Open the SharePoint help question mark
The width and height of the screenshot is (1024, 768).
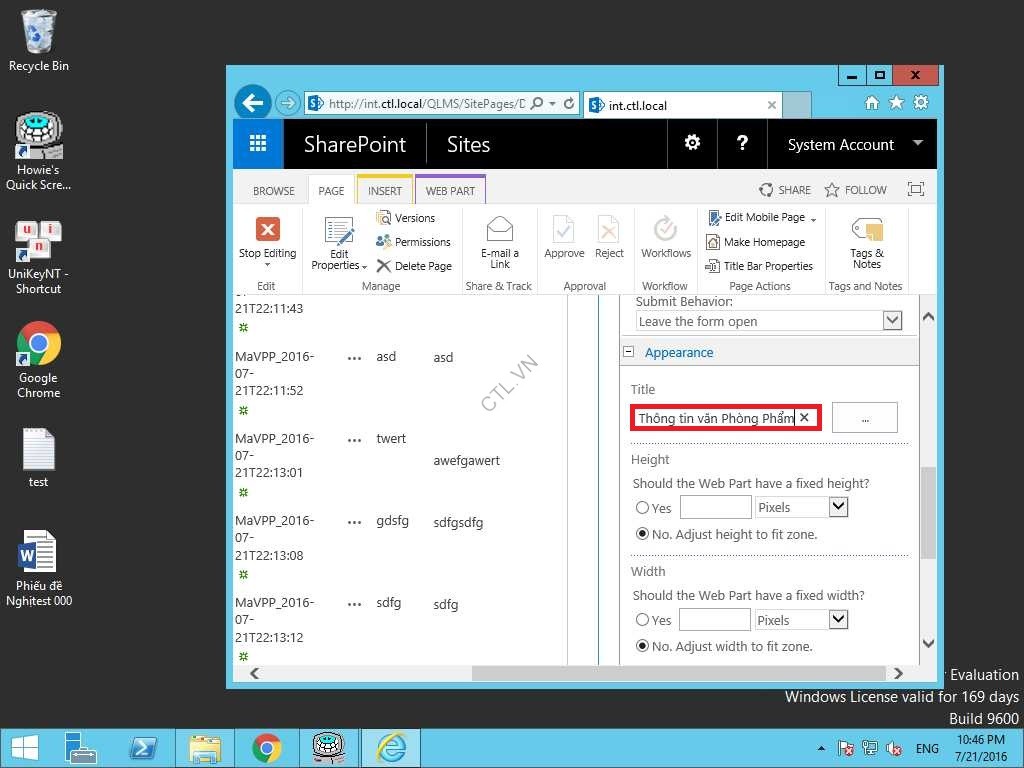pos(742,144)
